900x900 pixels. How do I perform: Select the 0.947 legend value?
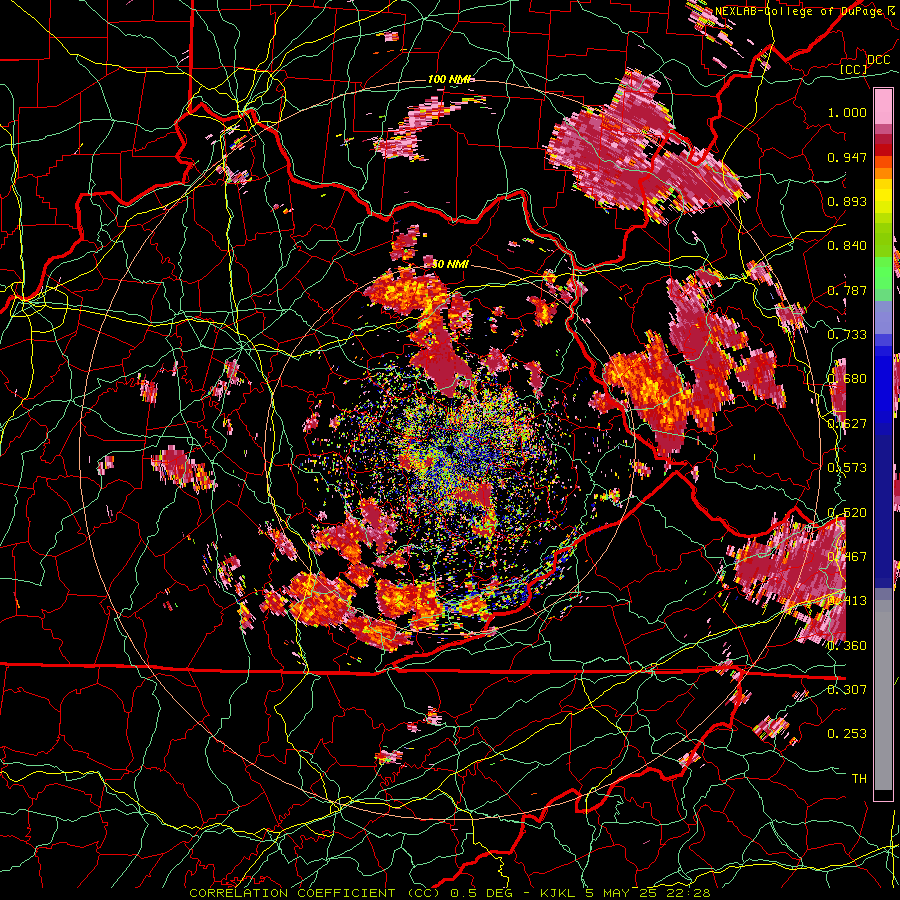(x=847, y=157)
